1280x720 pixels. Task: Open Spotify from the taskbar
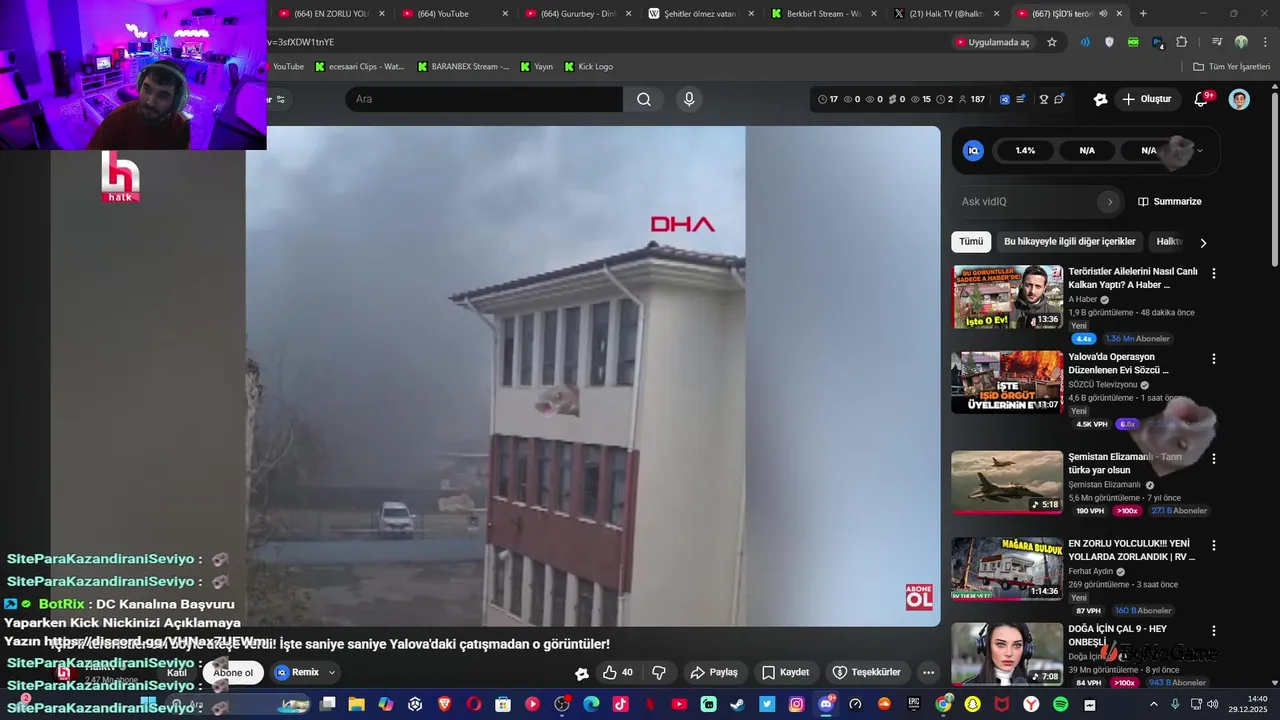(x=1060, y=704)
